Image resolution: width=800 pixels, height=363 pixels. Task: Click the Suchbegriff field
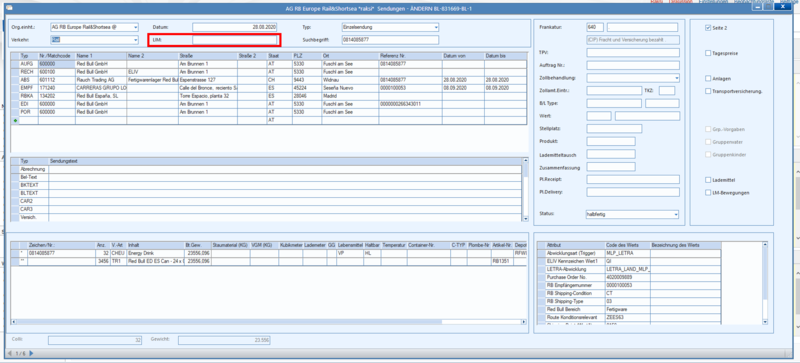click(390, 40)
